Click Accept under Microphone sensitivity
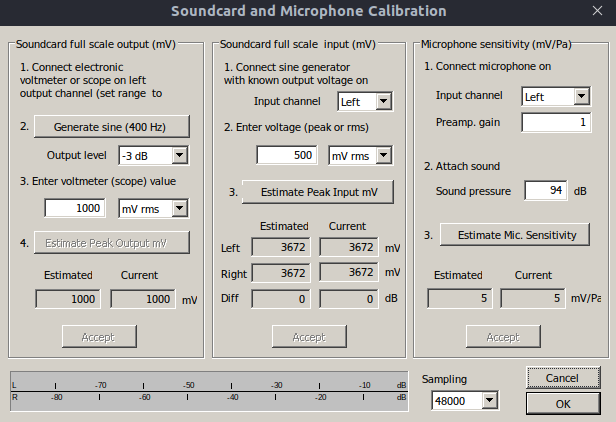The height and width of the screenshot is (422, 616). [x=503, y=336]
